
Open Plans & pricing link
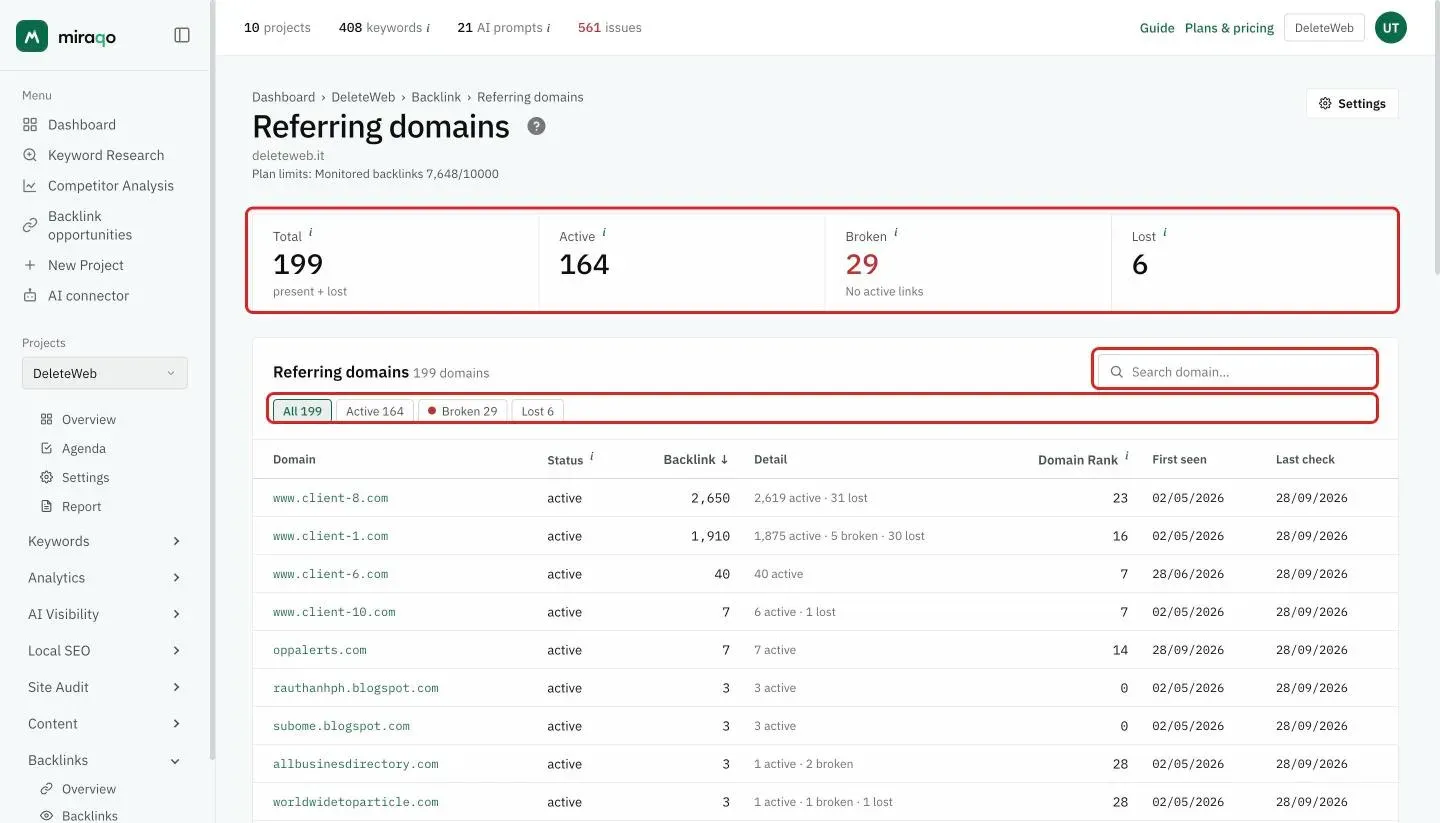tap(1229, 28)
